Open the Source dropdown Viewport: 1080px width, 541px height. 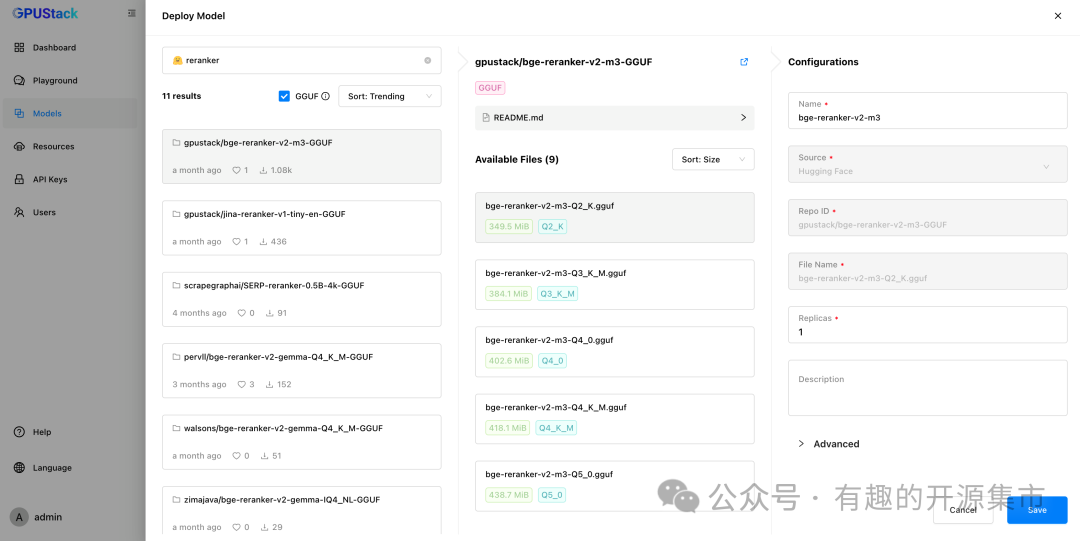click(x=928, y=165)
